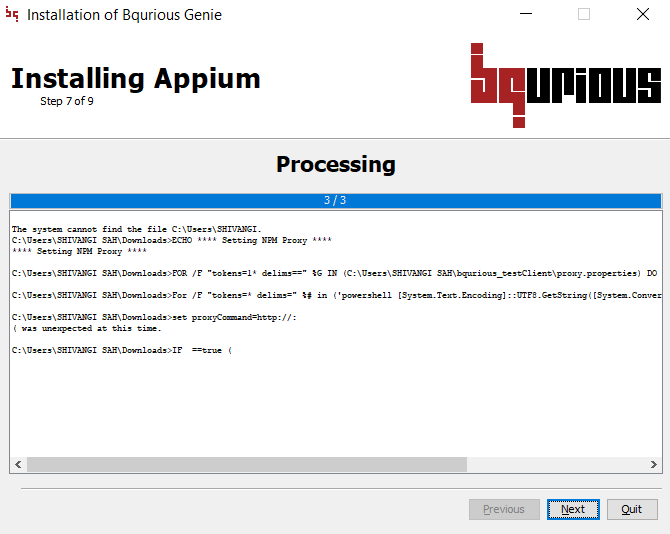The width and height of the screenshot is (670, 534).
Task: Select 'The system cannot find the file' line
Action: [136, 229]
